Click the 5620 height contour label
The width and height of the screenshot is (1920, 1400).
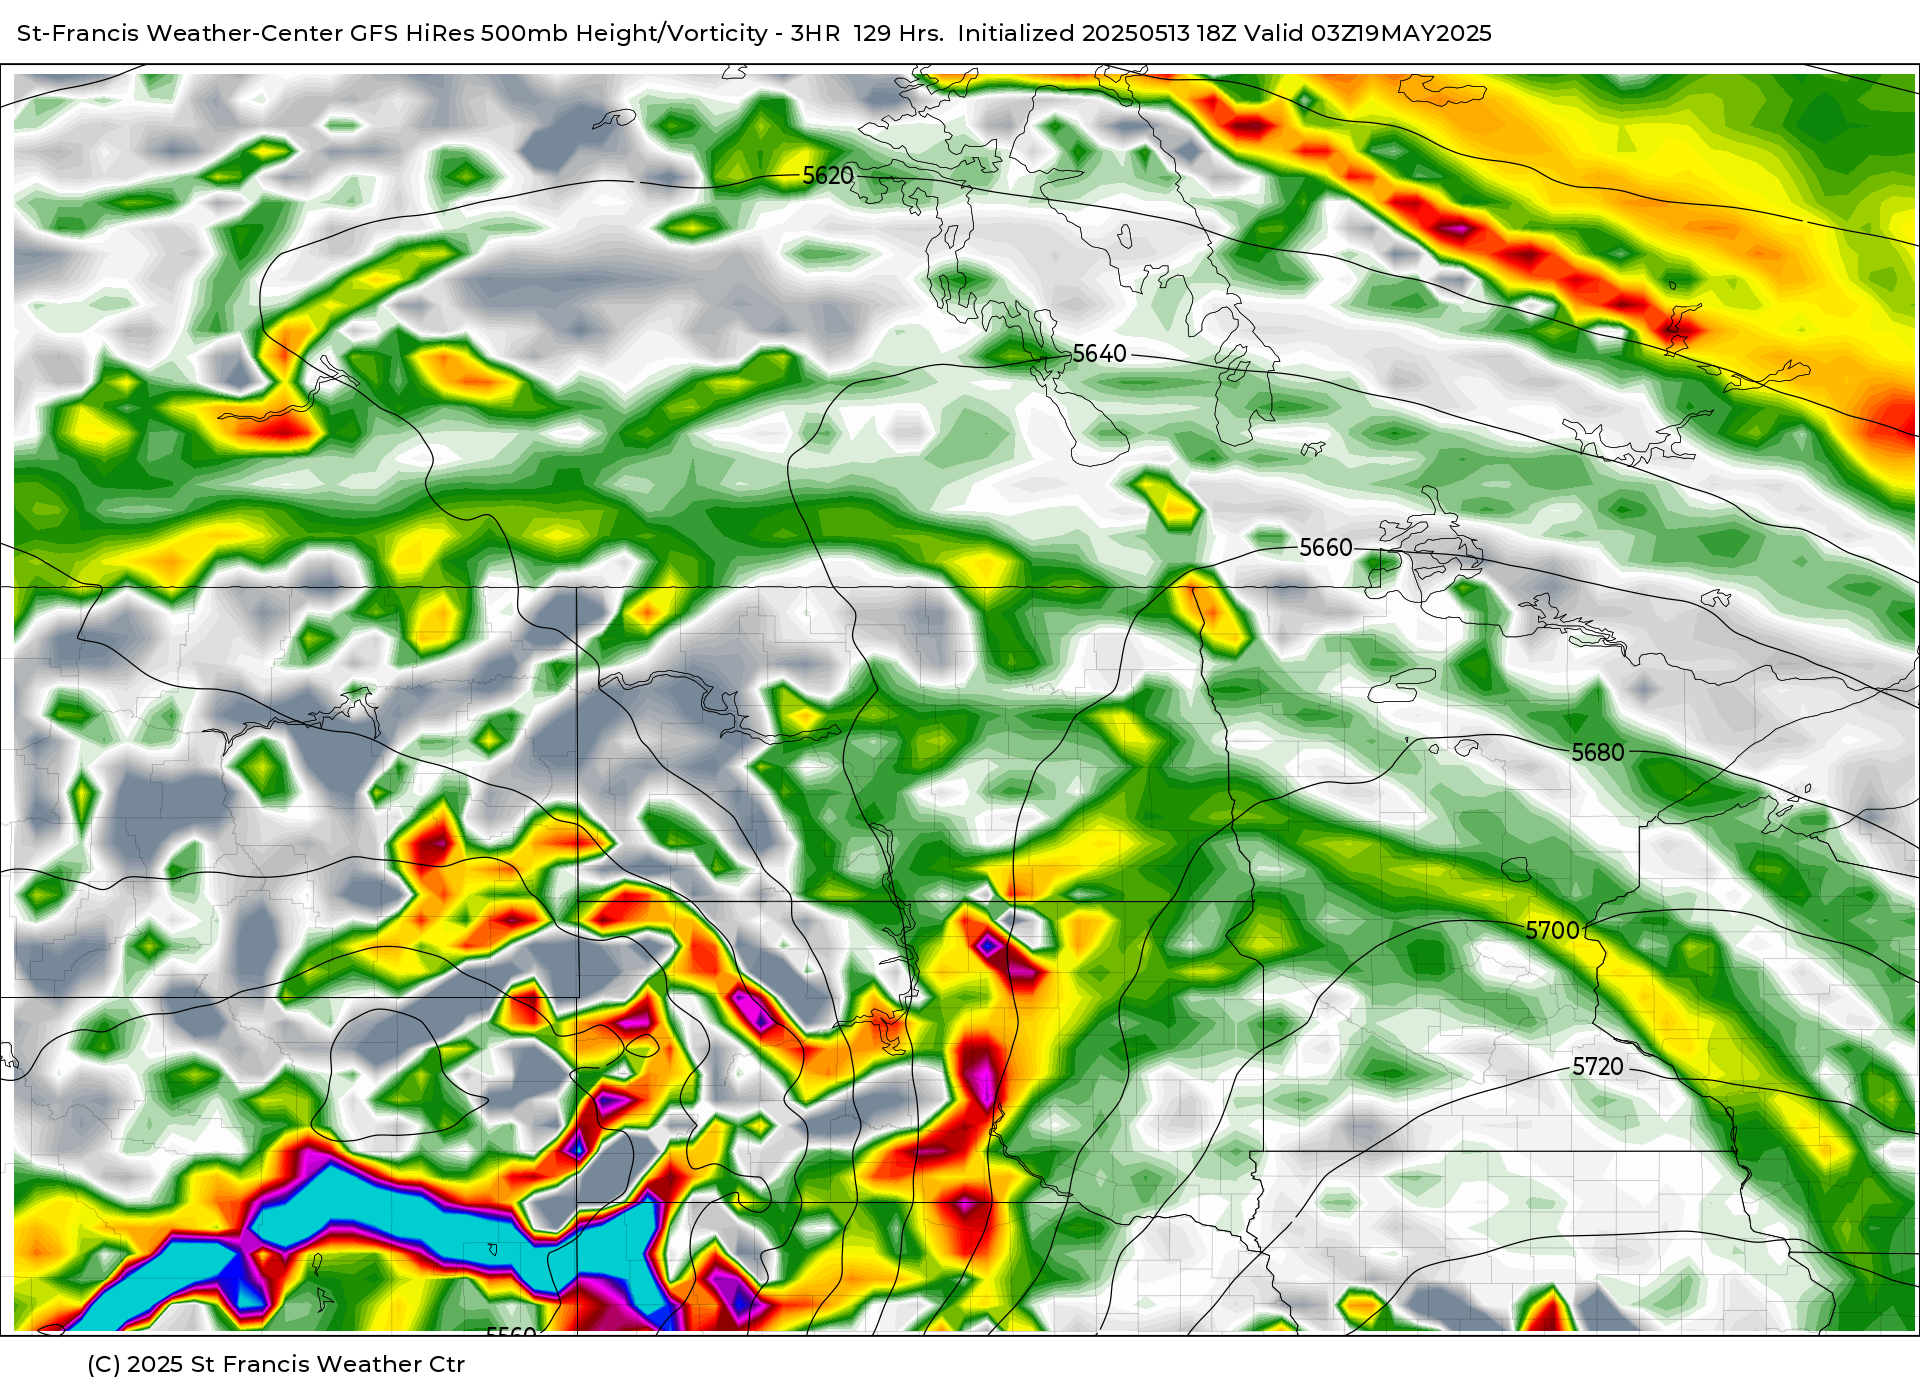click(828, 176)
